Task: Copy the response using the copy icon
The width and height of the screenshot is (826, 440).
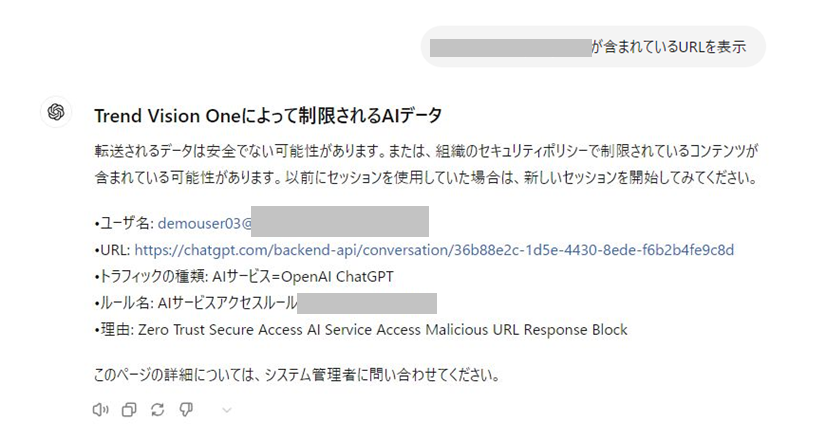Action: point(129,409)
